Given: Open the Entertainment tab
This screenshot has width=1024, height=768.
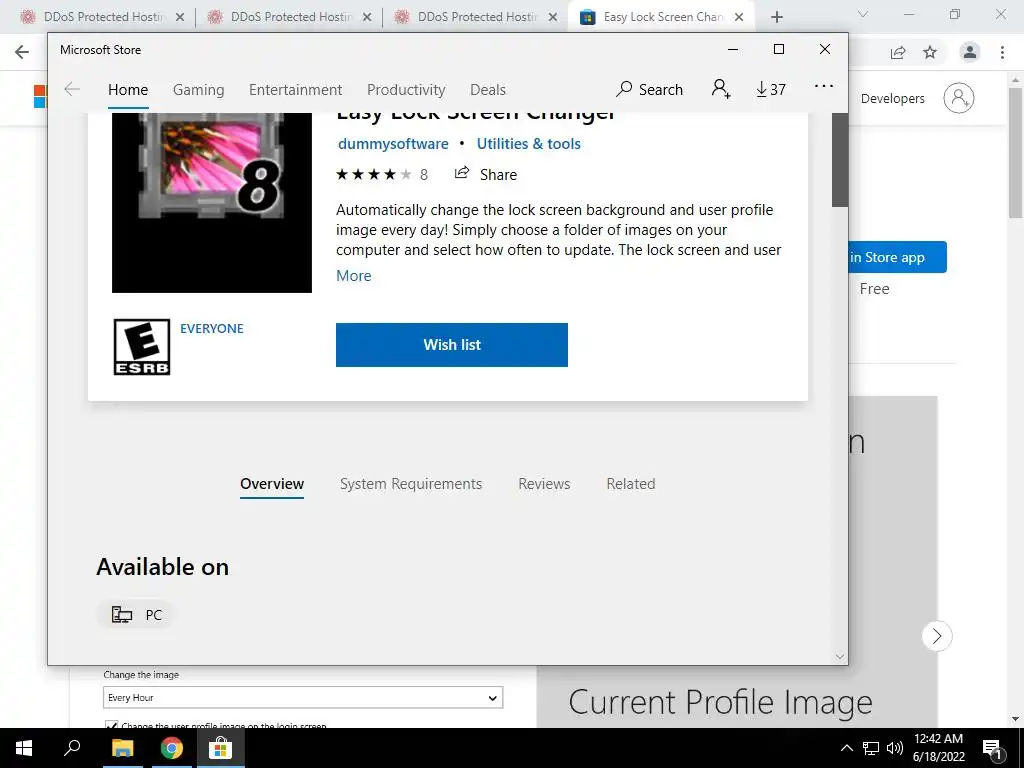Looking at the screenshot, I should click(x=295, y=89).
